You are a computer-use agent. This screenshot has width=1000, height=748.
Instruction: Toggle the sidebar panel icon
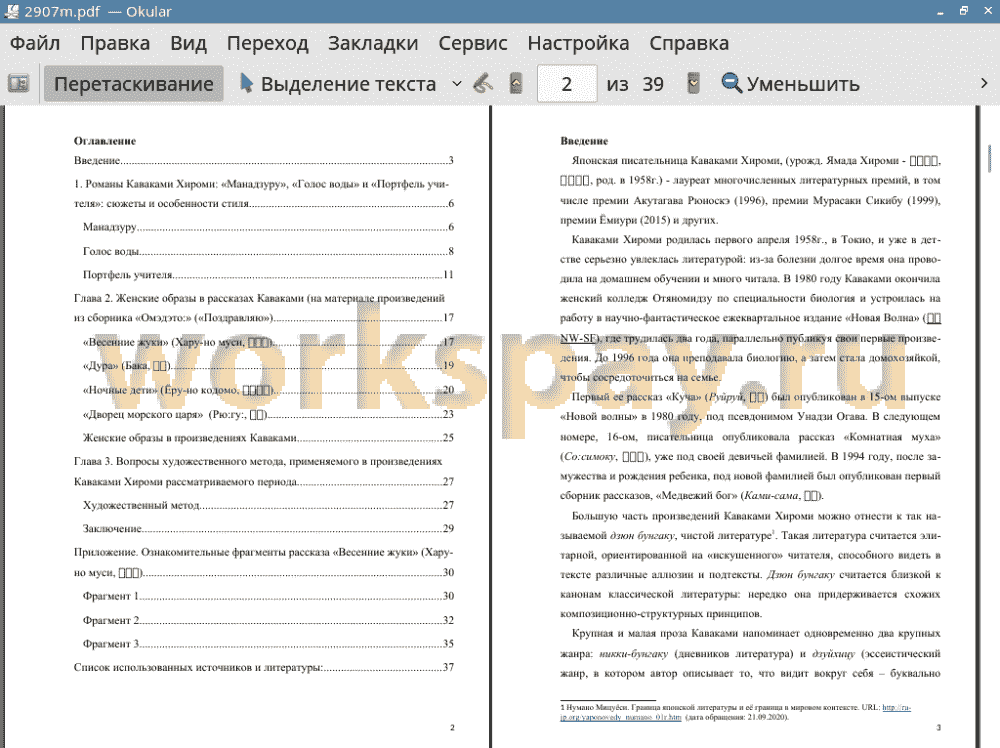(x=18, y=84)
